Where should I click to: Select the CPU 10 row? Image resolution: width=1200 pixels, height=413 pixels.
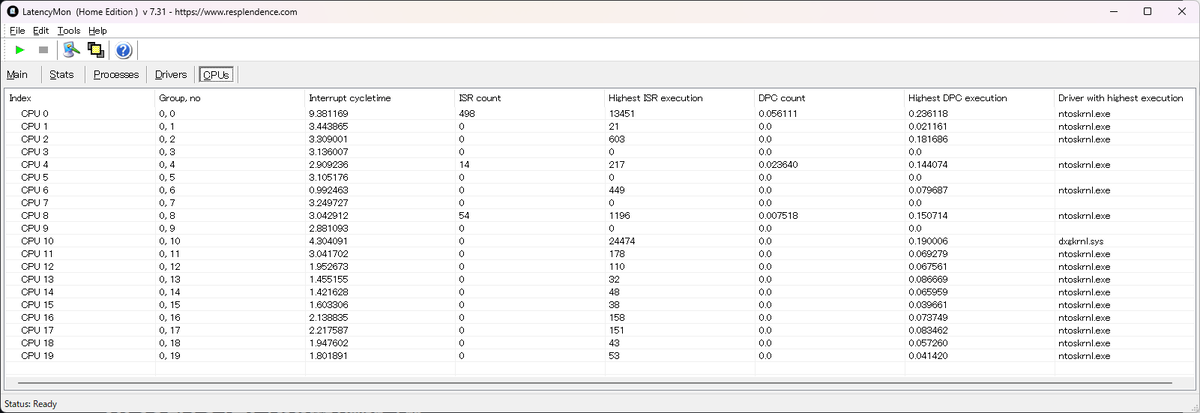598,241
